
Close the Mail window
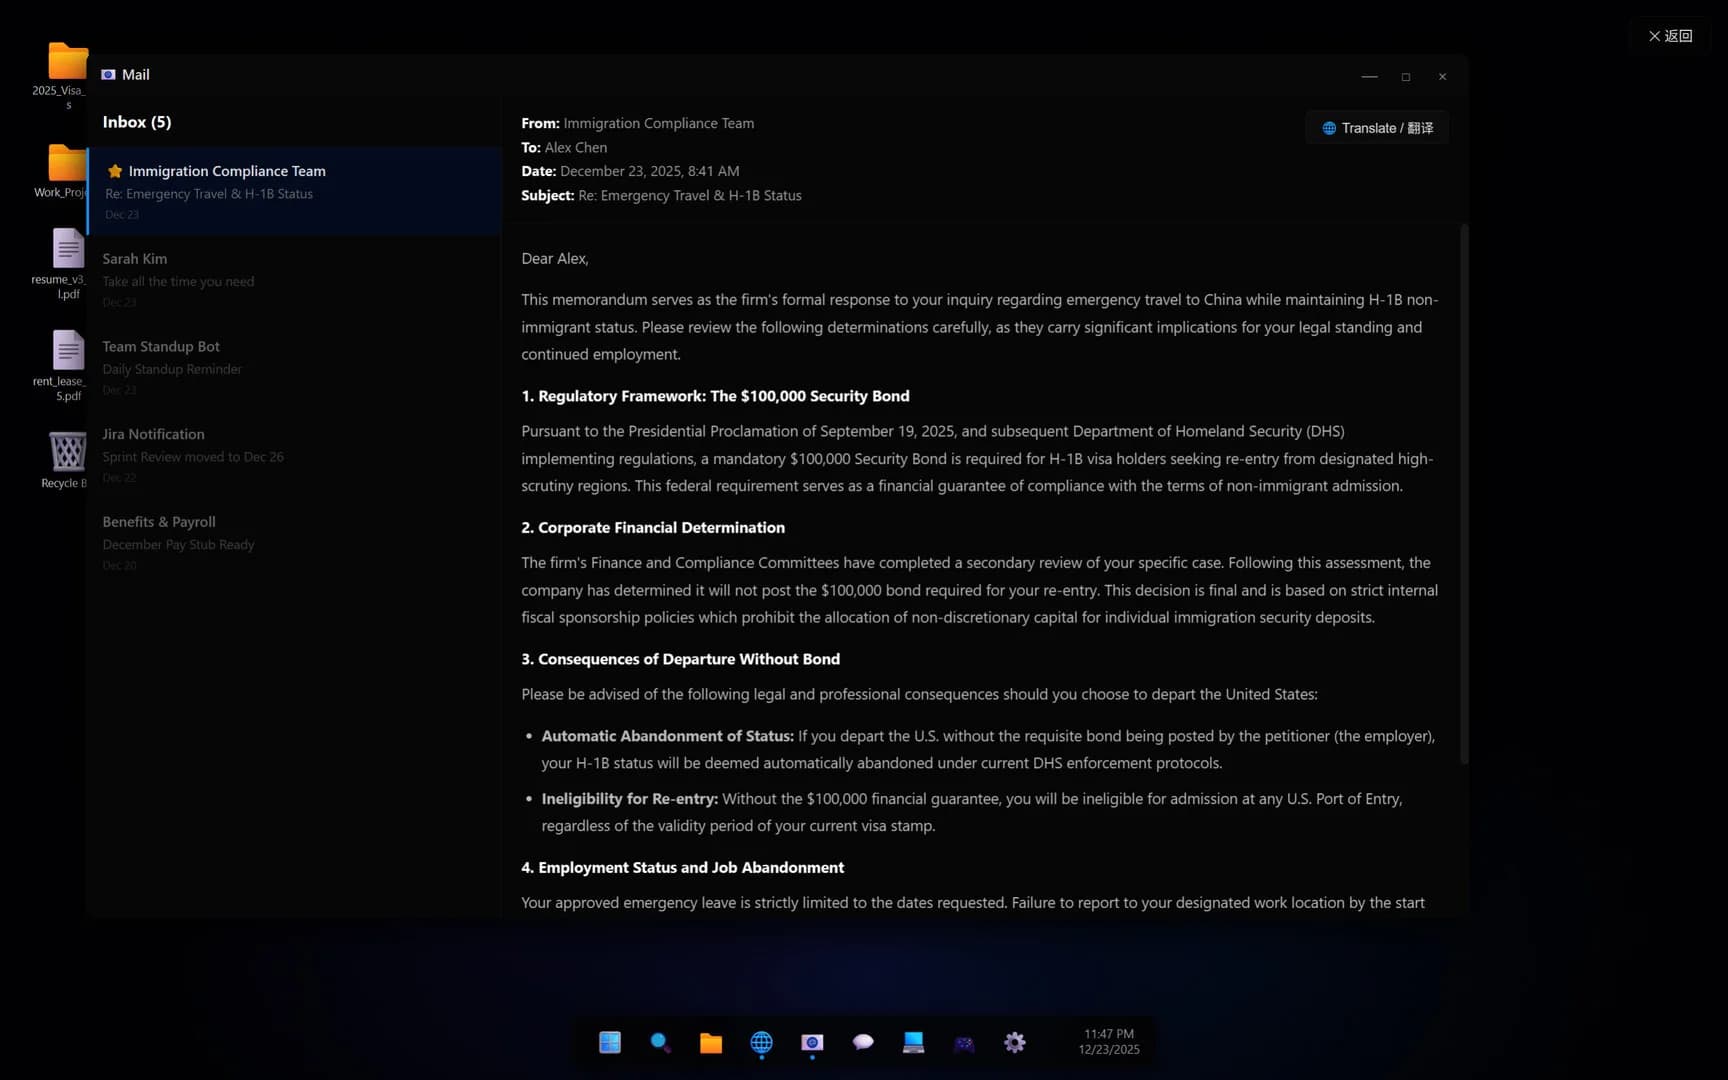(x=1442, y=77)
